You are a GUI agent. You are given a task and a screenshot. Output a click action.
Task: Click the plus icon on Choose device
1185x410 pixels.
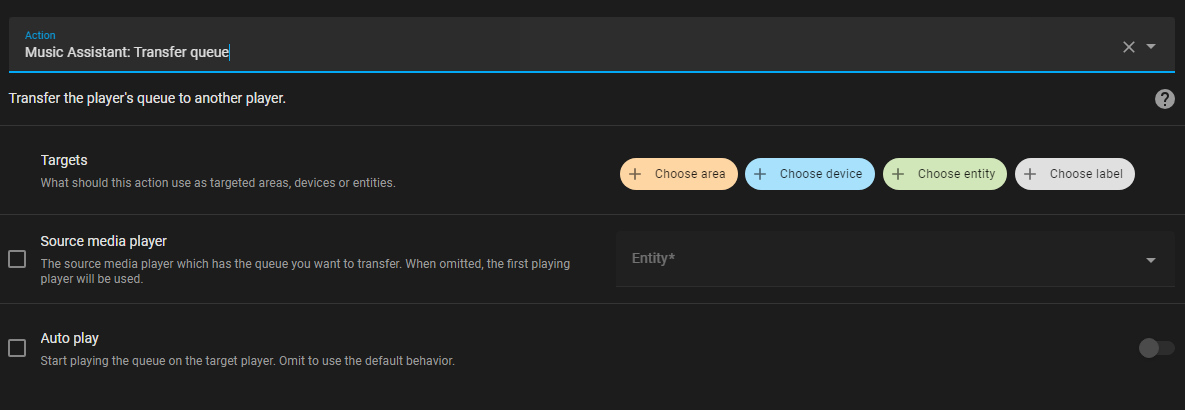[x=760, y=174]
